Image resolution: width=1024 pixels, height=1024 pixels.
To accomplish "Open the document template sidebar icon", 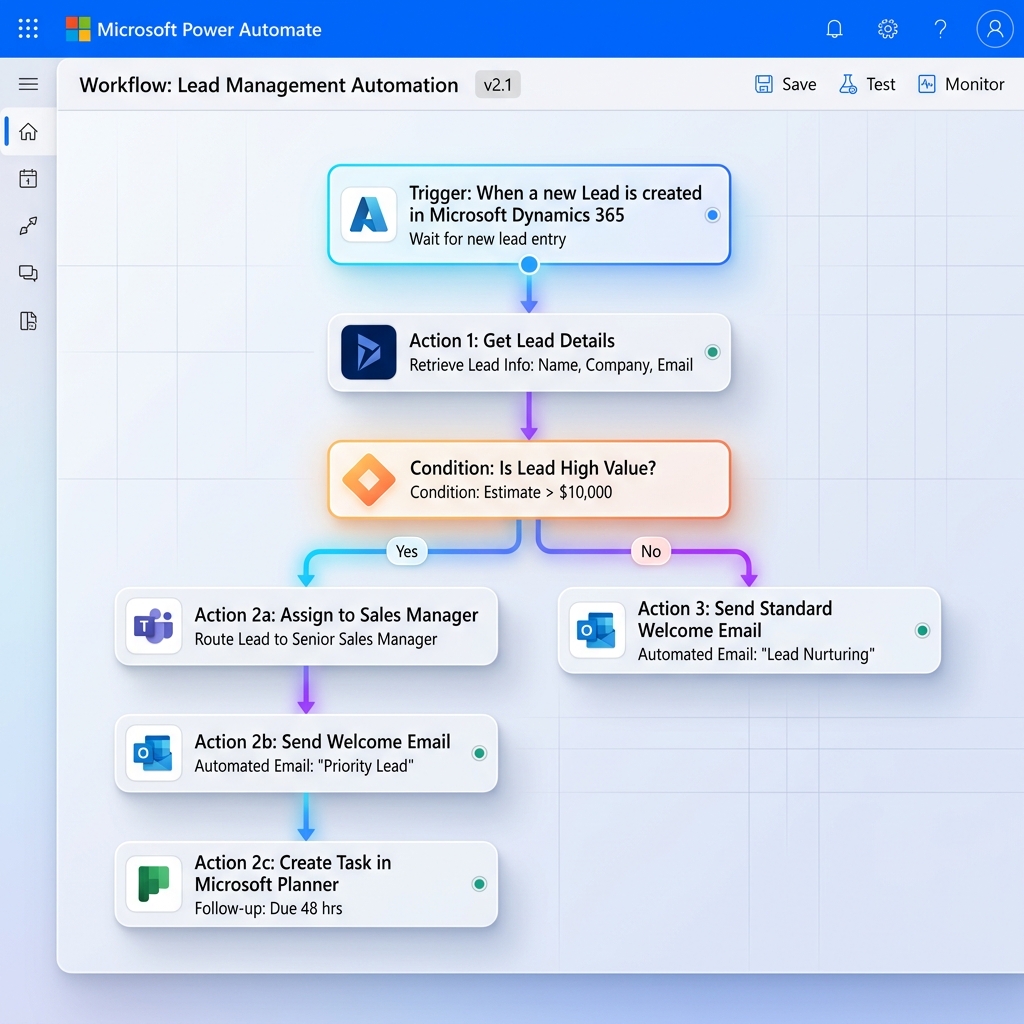I will point(28,321).
